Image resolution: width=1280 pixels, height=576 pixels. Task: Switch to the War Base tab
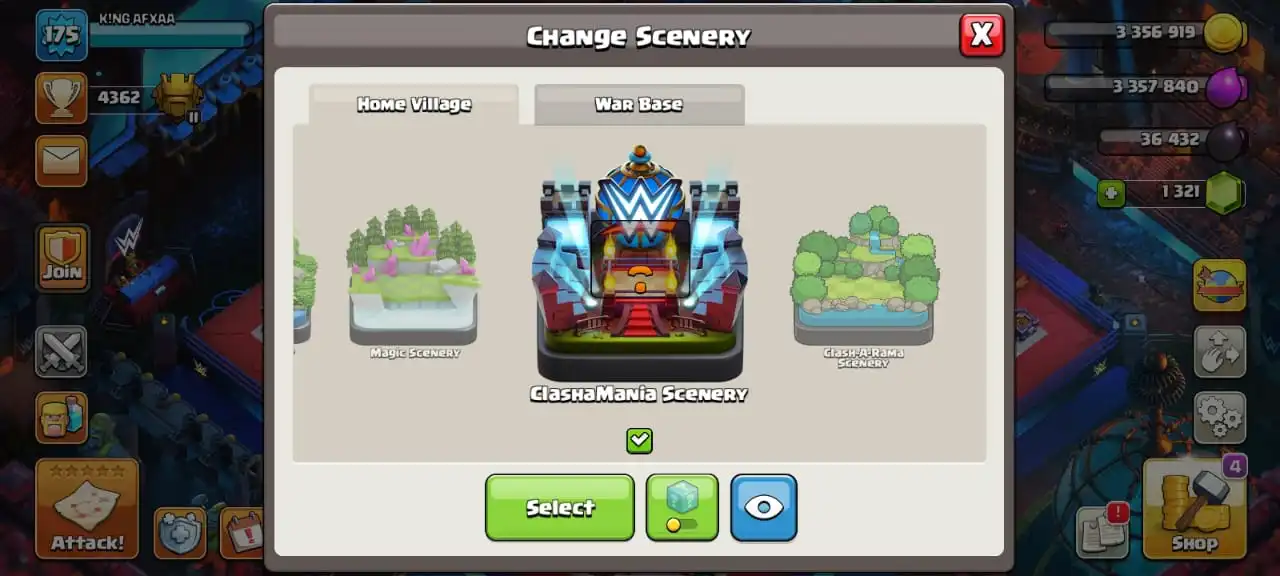tap(639, 105)
